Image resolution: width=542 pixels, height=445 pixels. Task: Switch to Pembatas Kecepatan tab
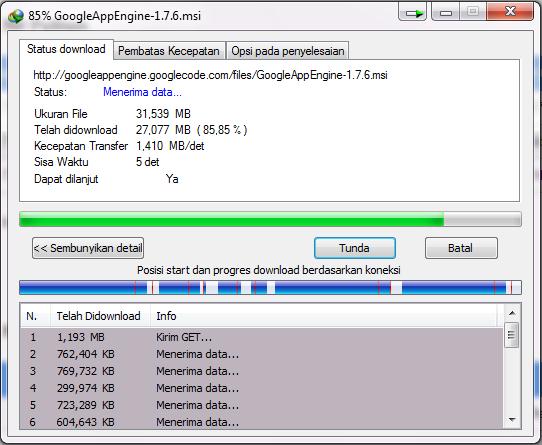[169, 51]
